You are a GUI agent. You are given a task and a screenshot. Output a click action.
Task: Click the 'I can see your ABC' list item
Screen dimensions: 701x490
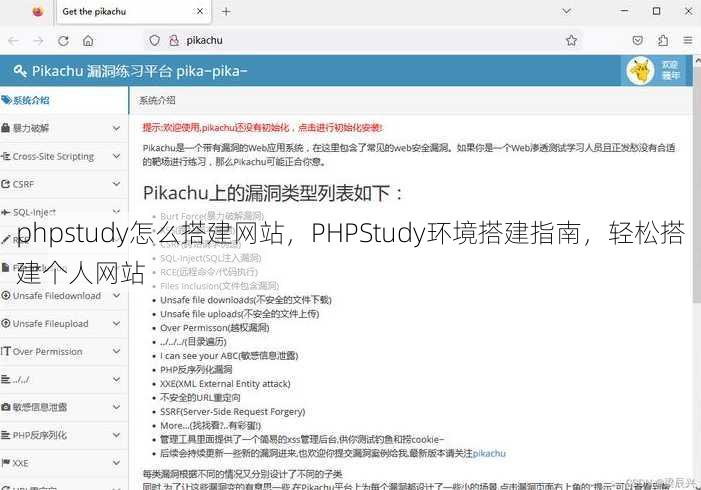pos(229,356)
